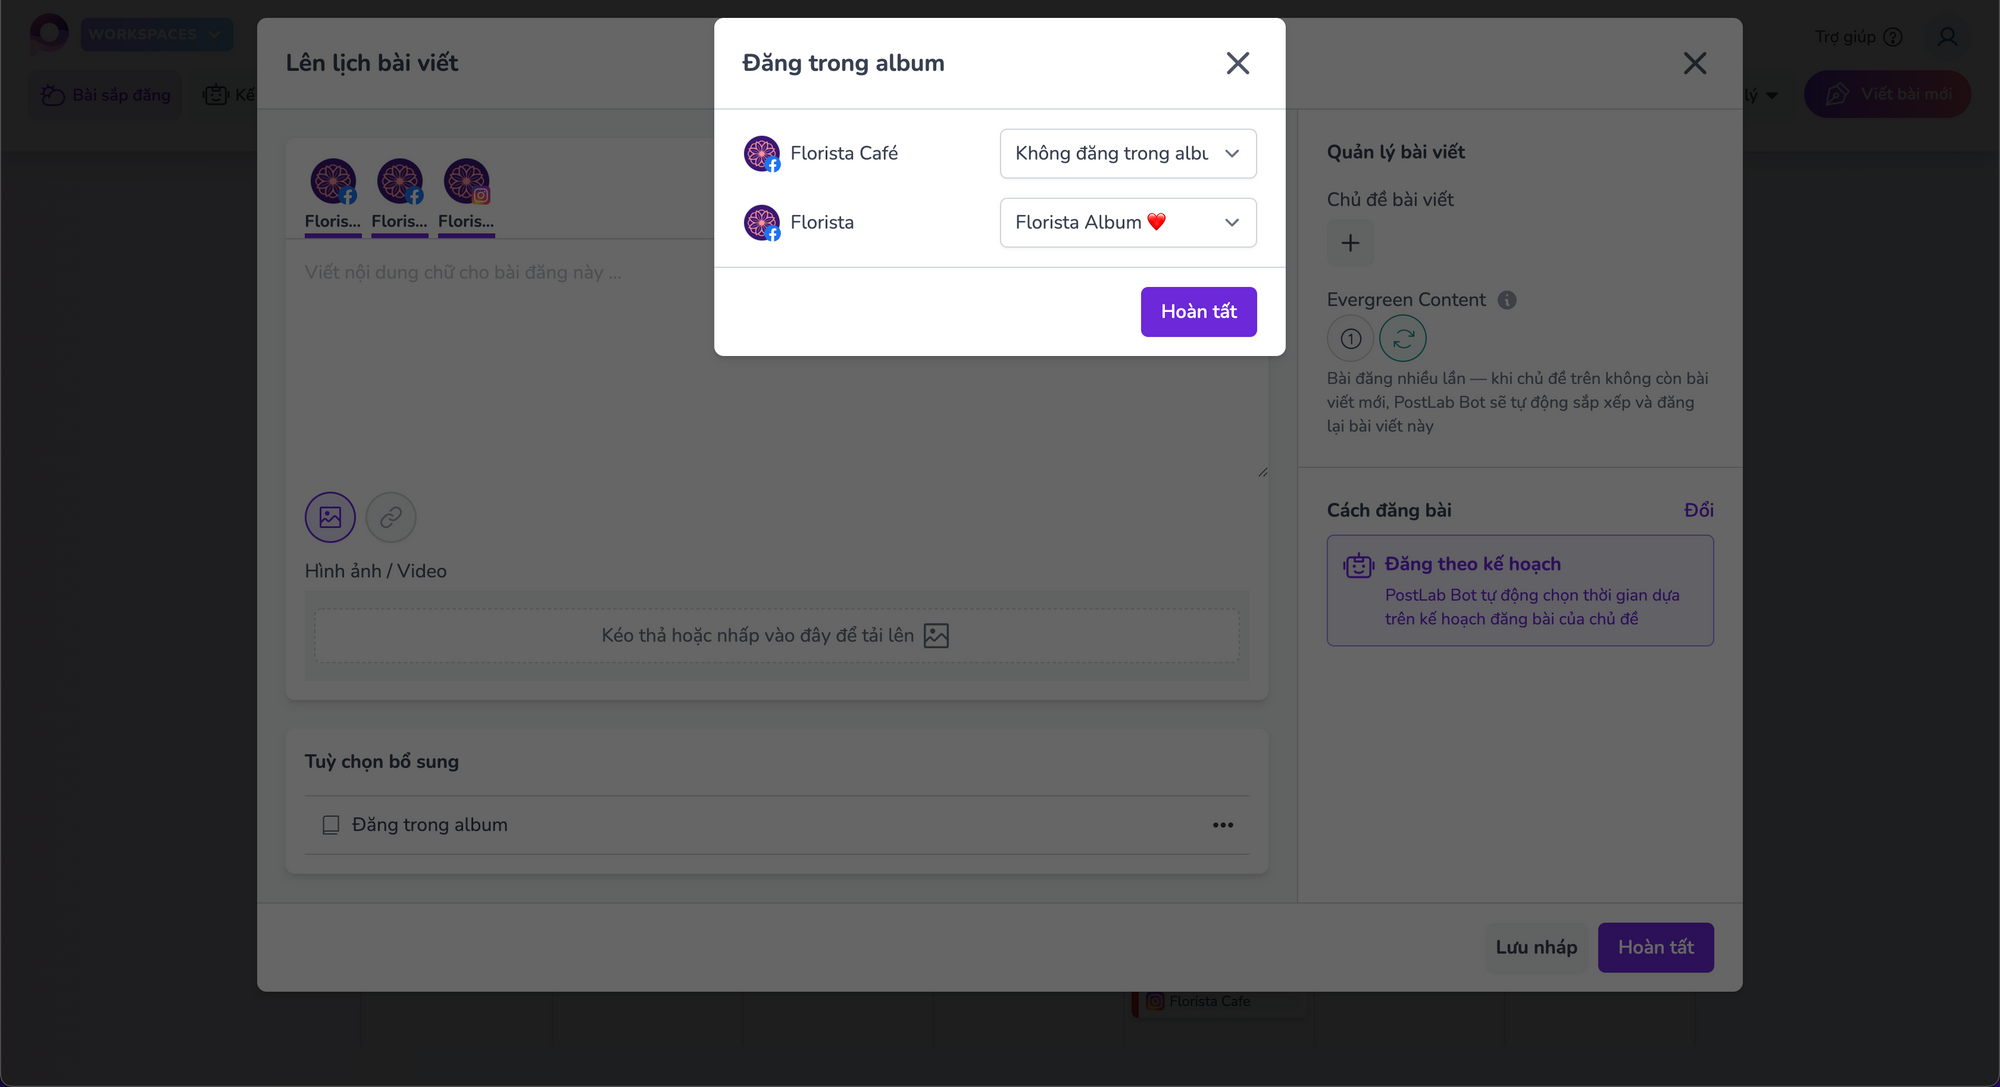Select the publish-once circle icon
The height and width of the screenshot is (1087, 2000).
point(1350,339)
